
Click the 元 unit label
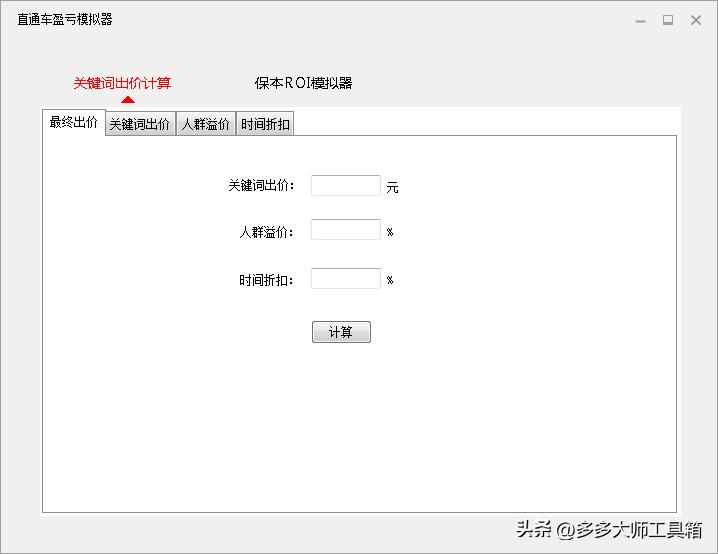point(392,187)
